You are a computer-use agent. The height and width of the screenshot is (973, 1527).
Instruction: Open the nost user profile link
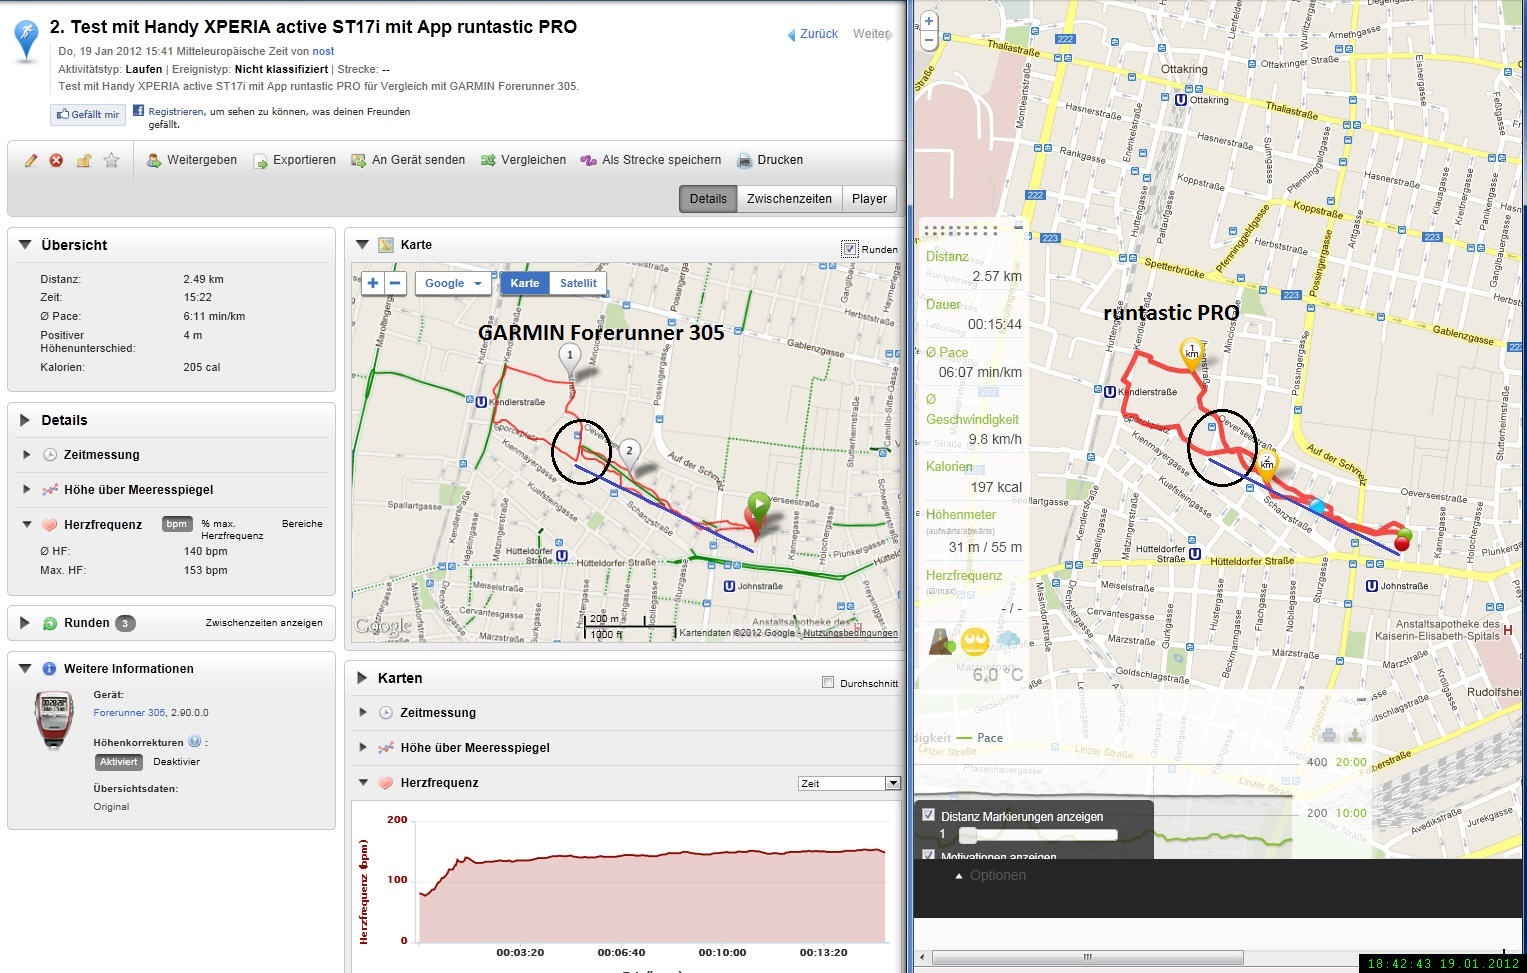pyautogui.click(x=323, y=51)
